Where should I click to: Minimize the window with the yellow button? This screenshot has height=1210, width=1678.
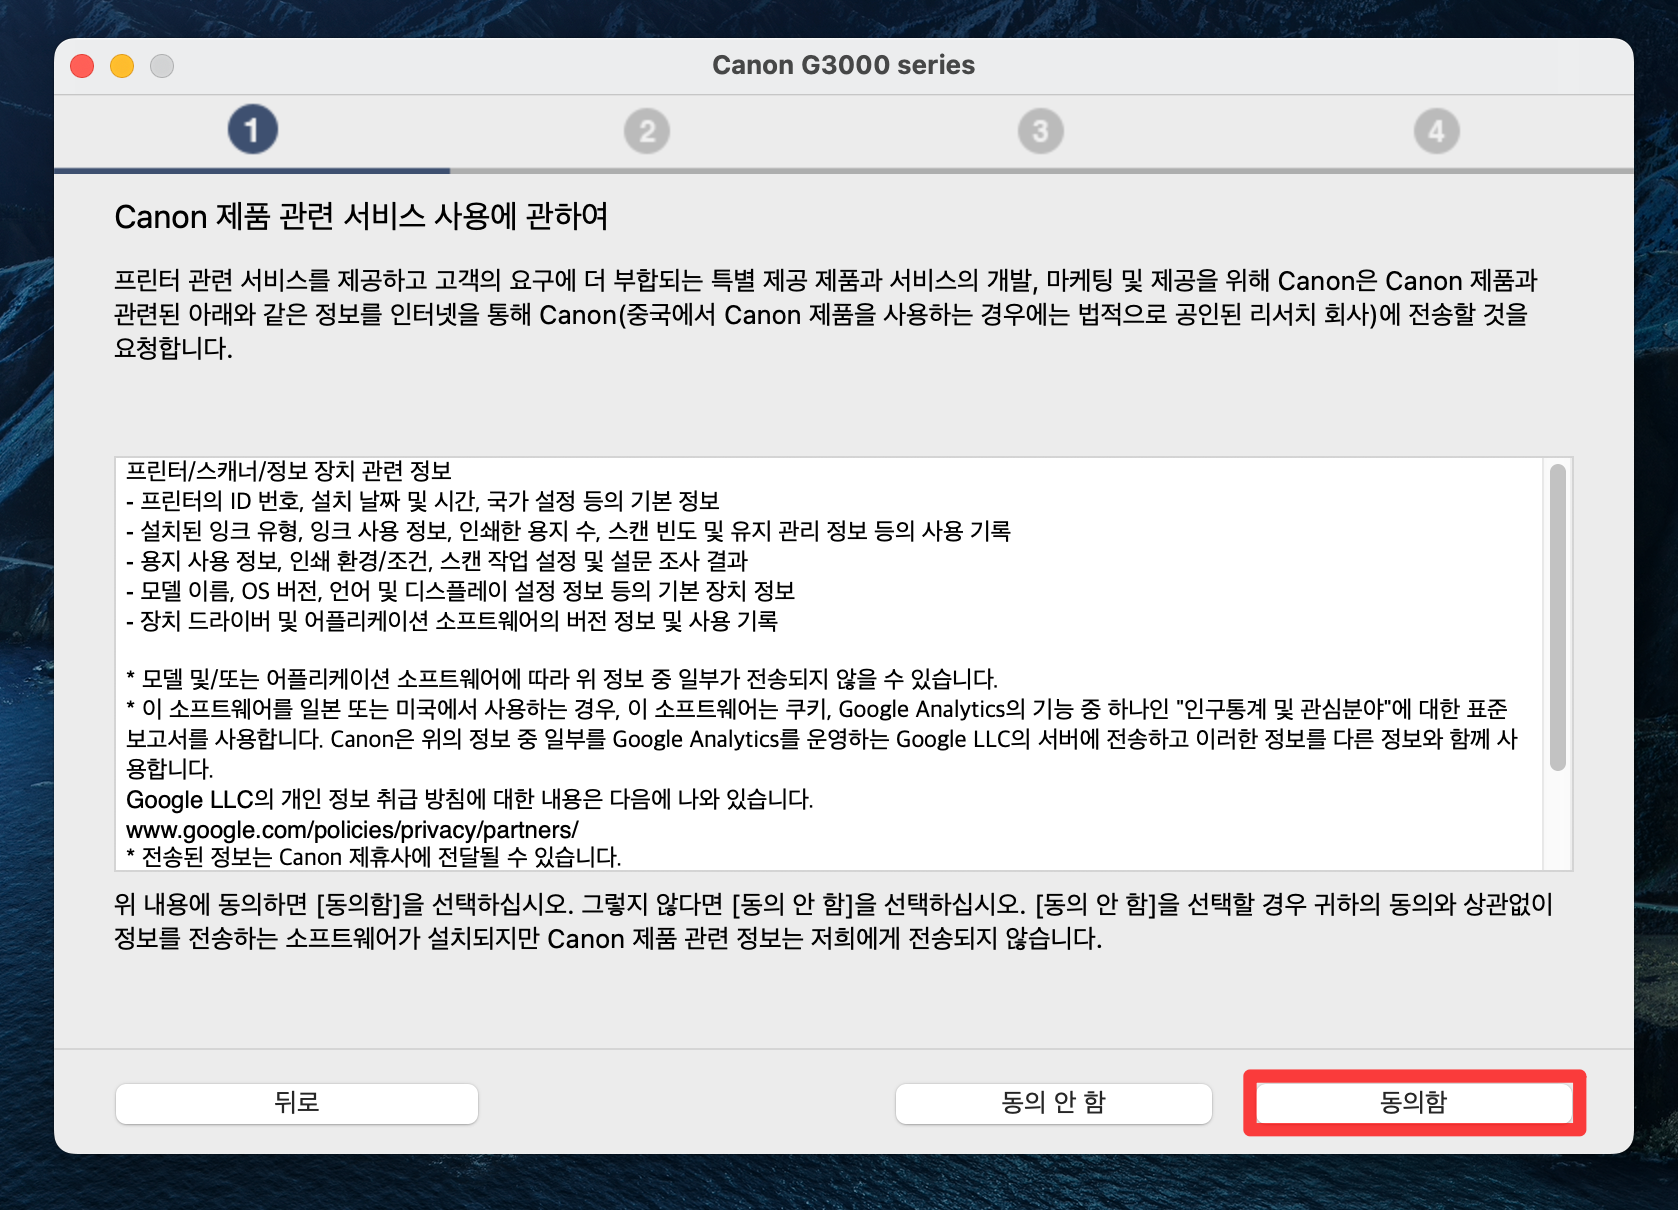tap(122, 66)
